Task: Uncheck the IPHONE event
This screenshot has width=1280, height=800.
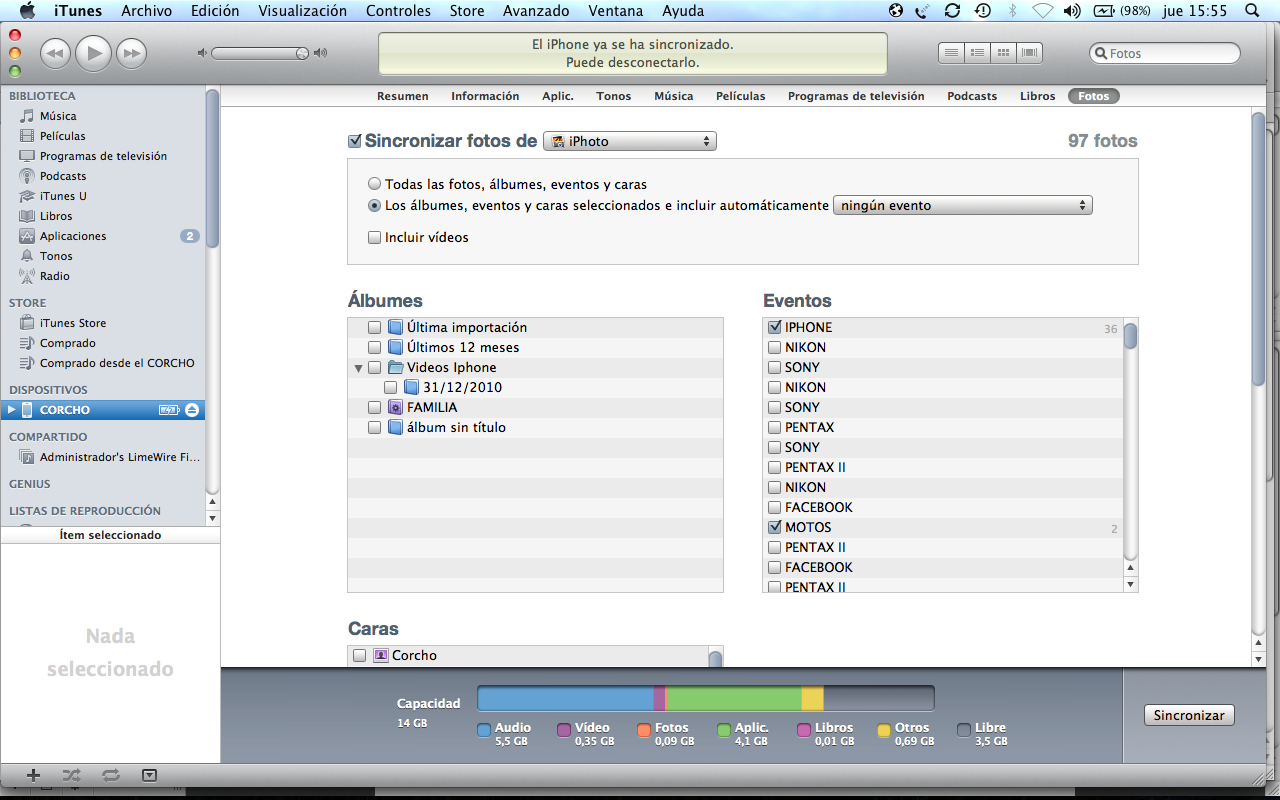Action: tap(774, 328)
